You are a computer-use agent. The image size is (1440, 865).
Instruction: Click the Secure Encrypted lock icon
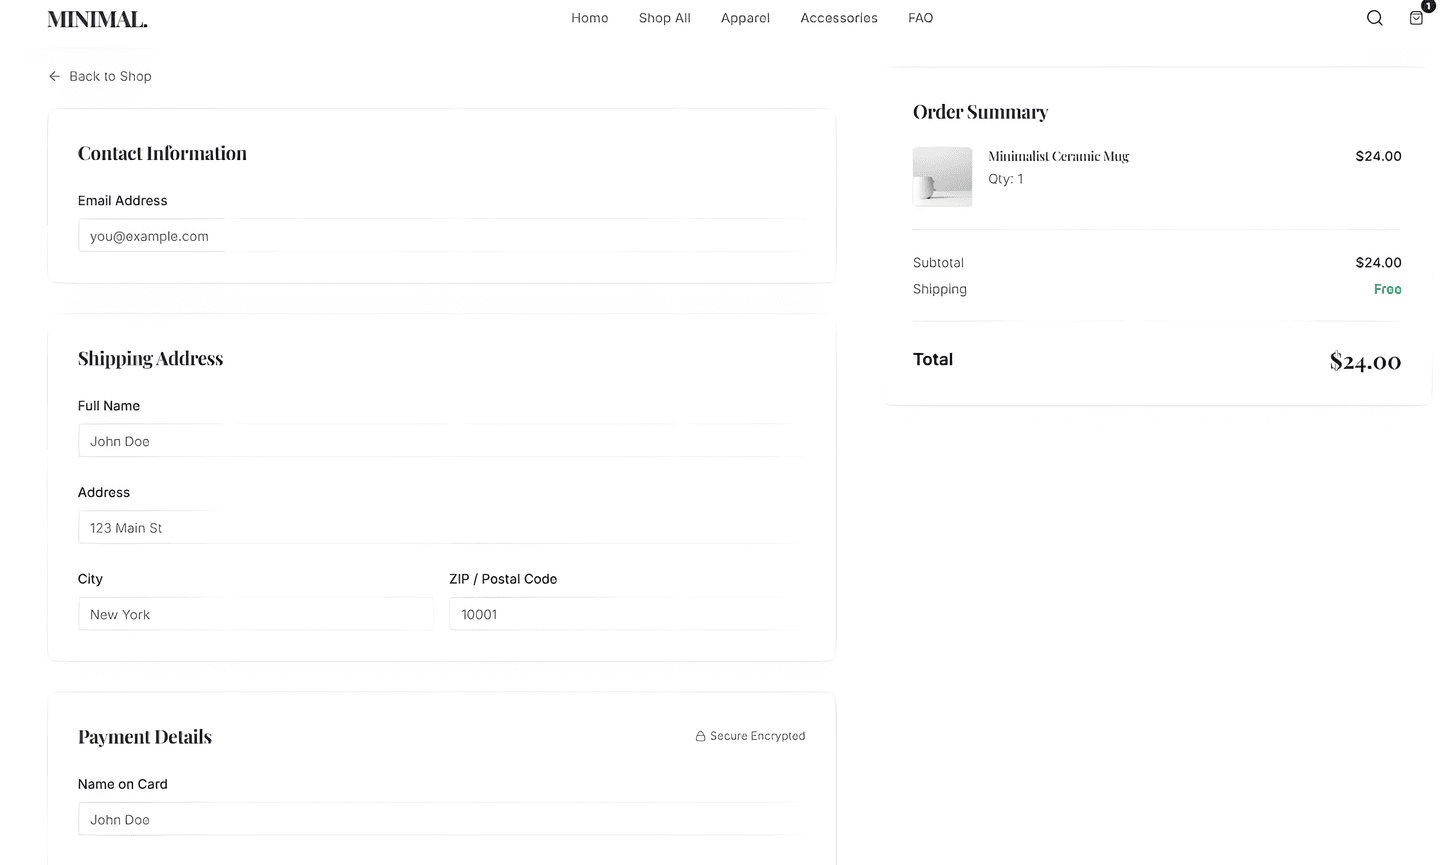coord(700,735)
